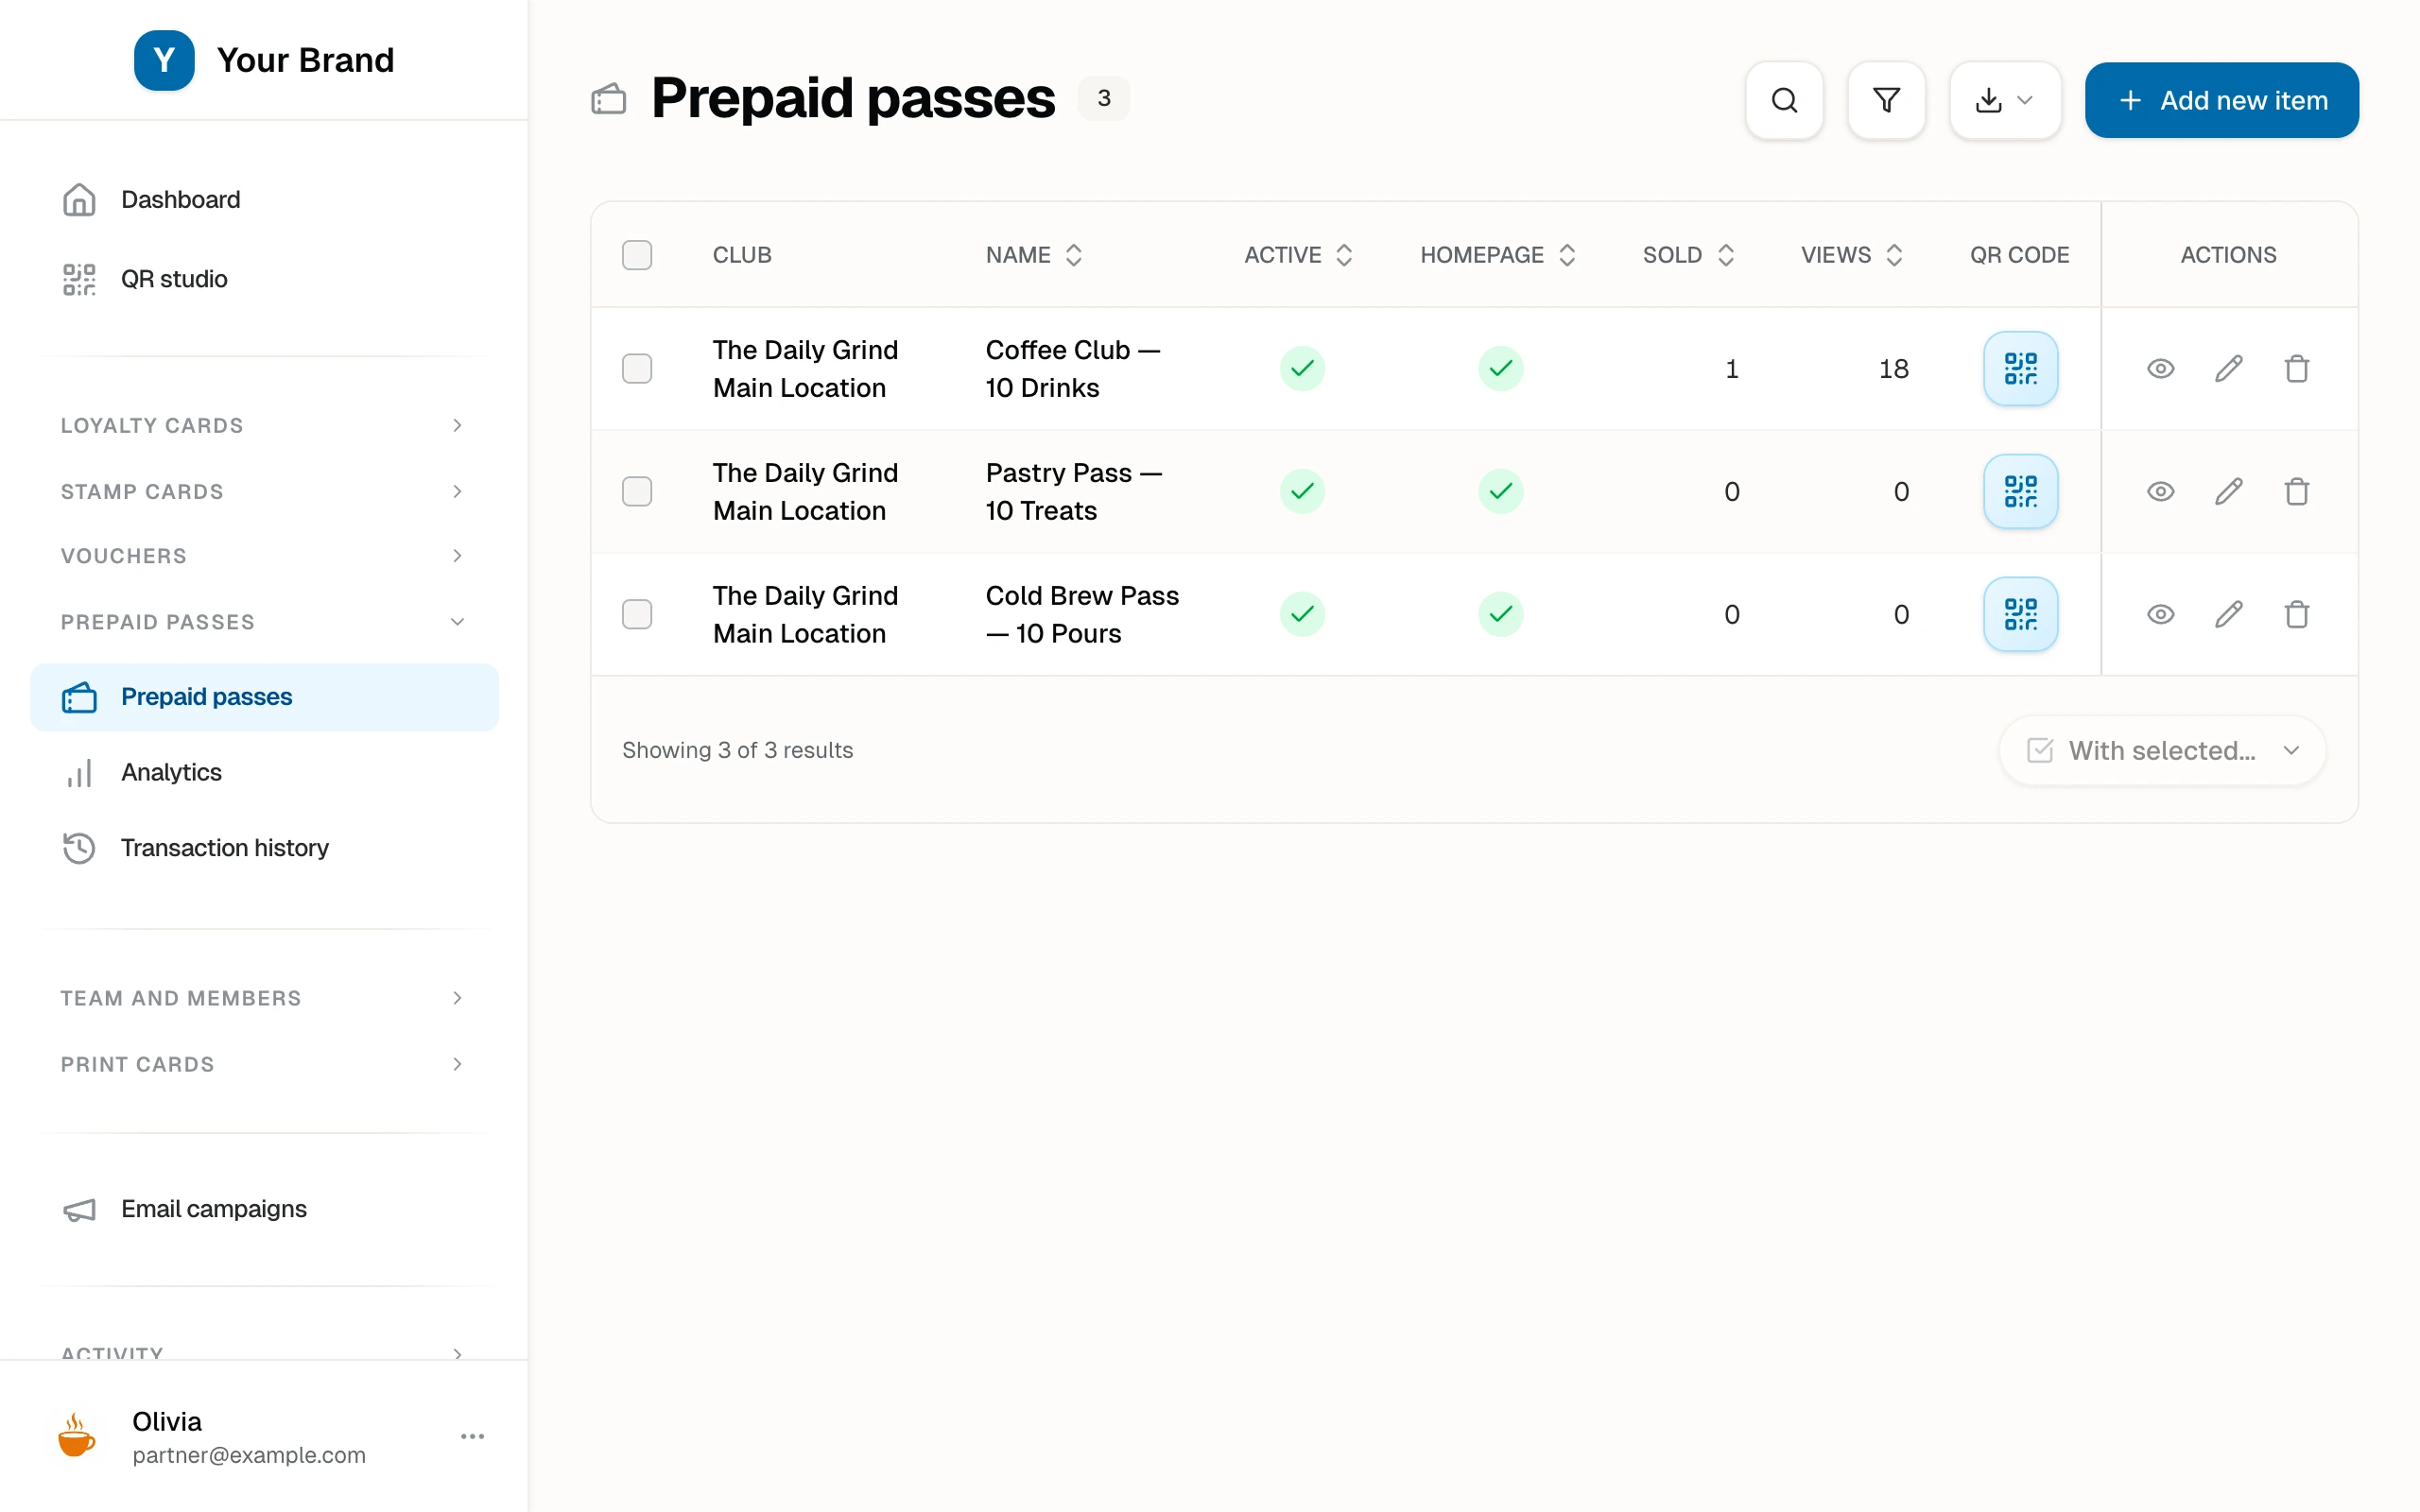This screenshot has height=1512, width=2420.
Task: Click Add new item button
Action: [x=2221, y=100]
